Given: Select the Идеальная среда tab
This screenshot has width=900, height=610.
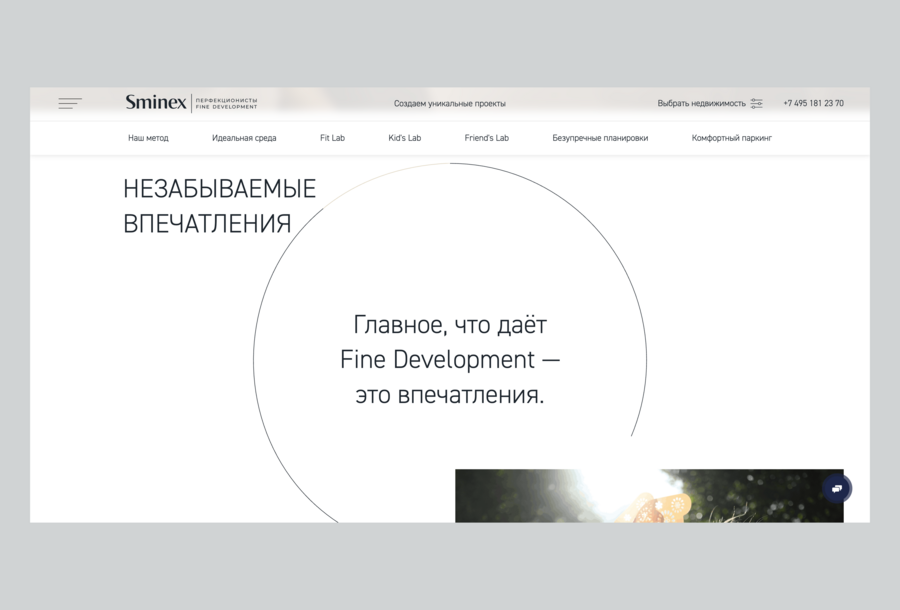Looking at the screenshot, I should [244, 138].
